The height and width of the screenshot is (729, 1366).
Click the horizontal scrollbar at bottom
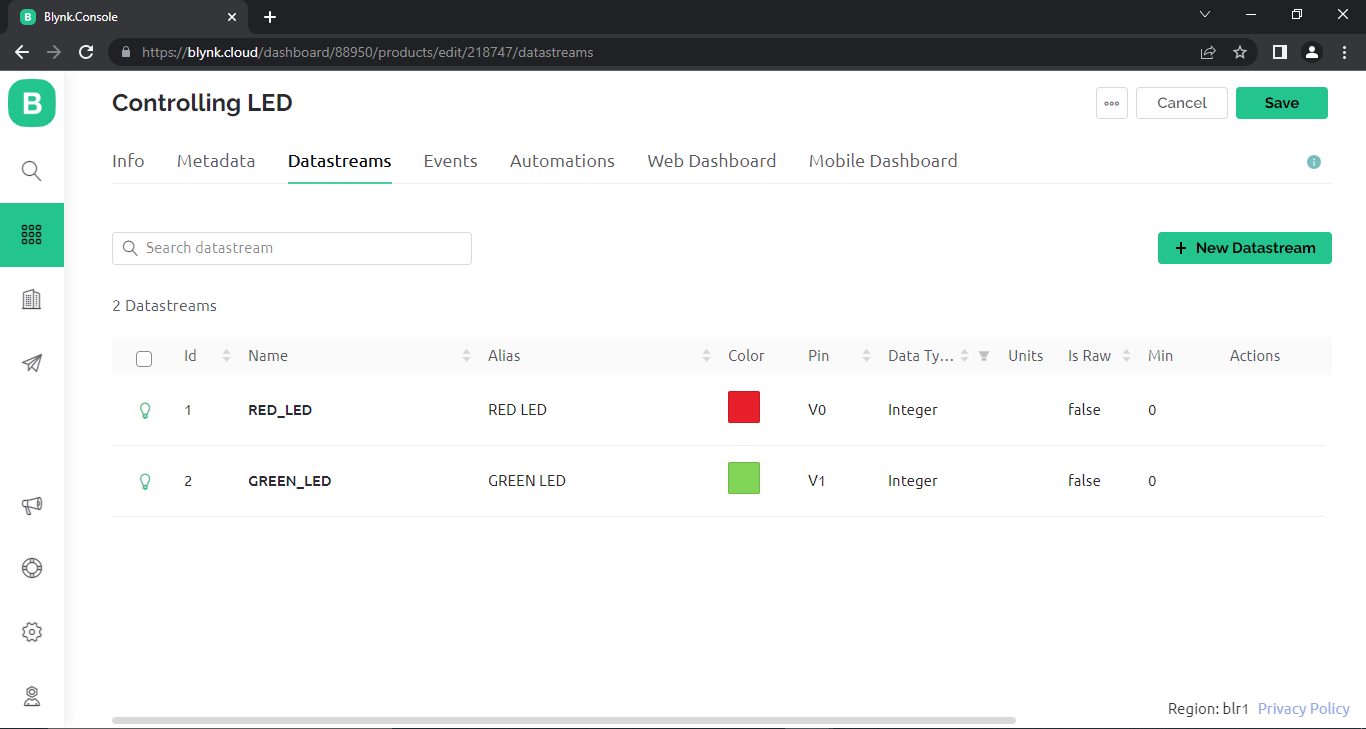(x=564, y=720)
